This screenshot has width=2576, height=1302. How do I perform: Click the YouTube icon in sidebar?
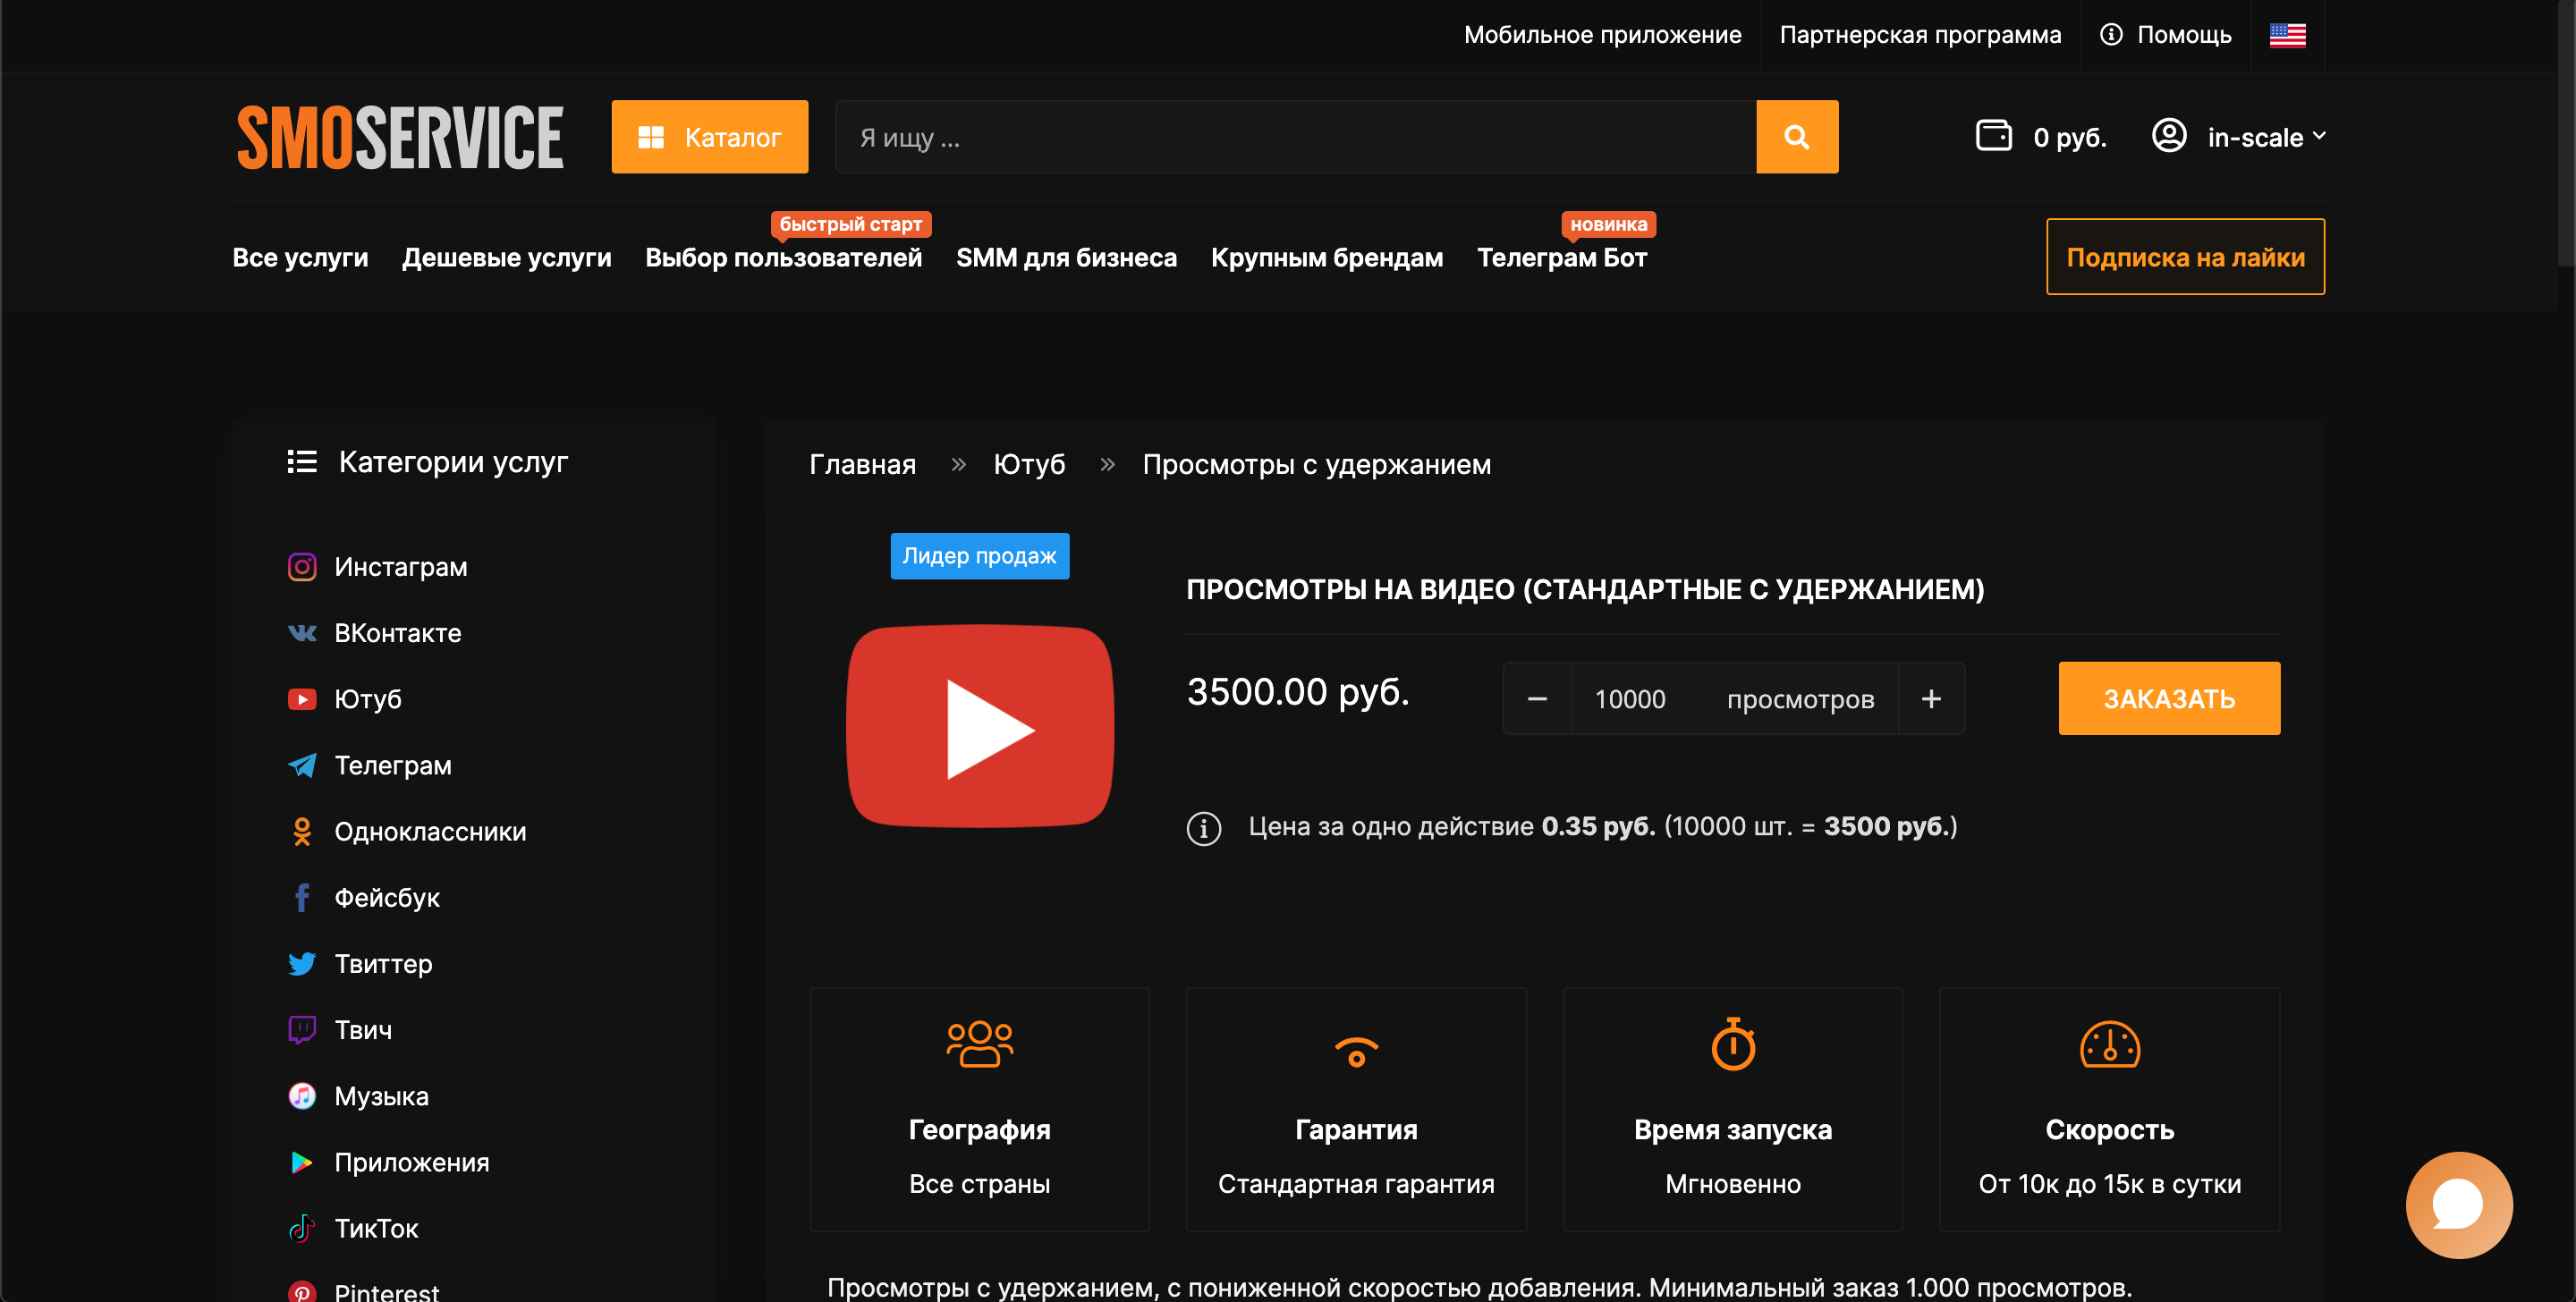tap(302, 699)
